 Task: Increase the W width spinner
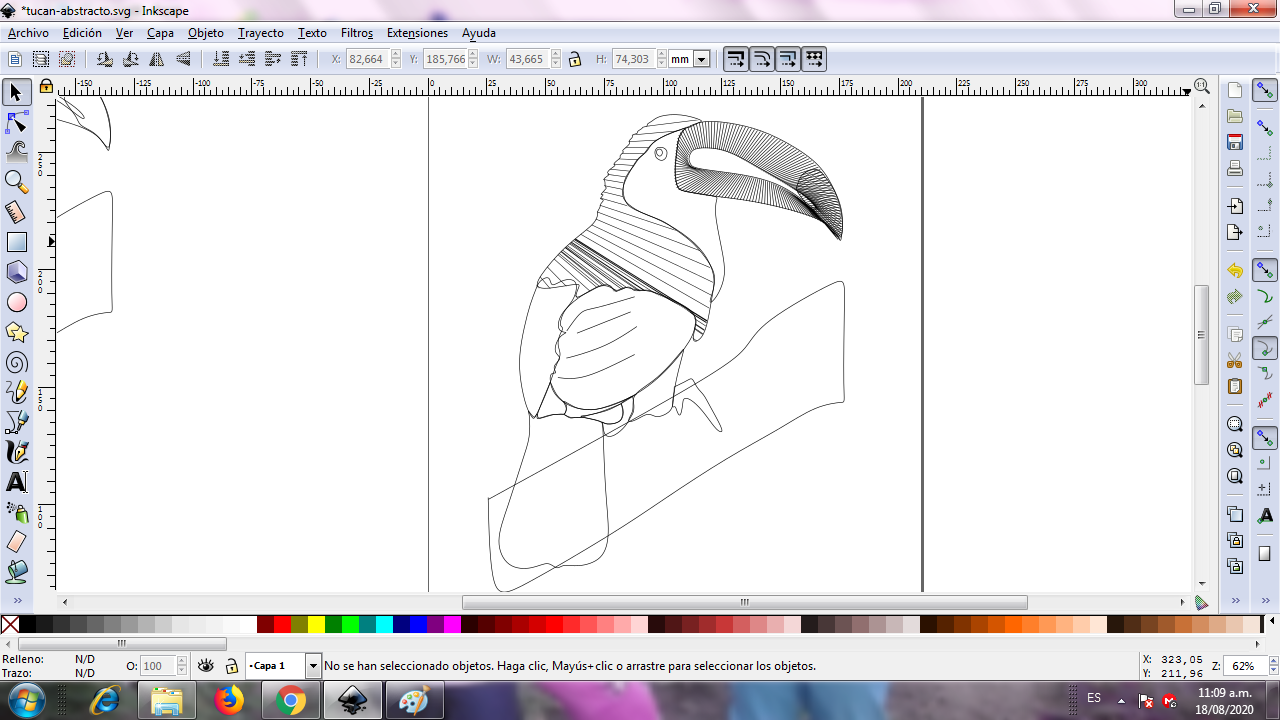coord(555,55)
